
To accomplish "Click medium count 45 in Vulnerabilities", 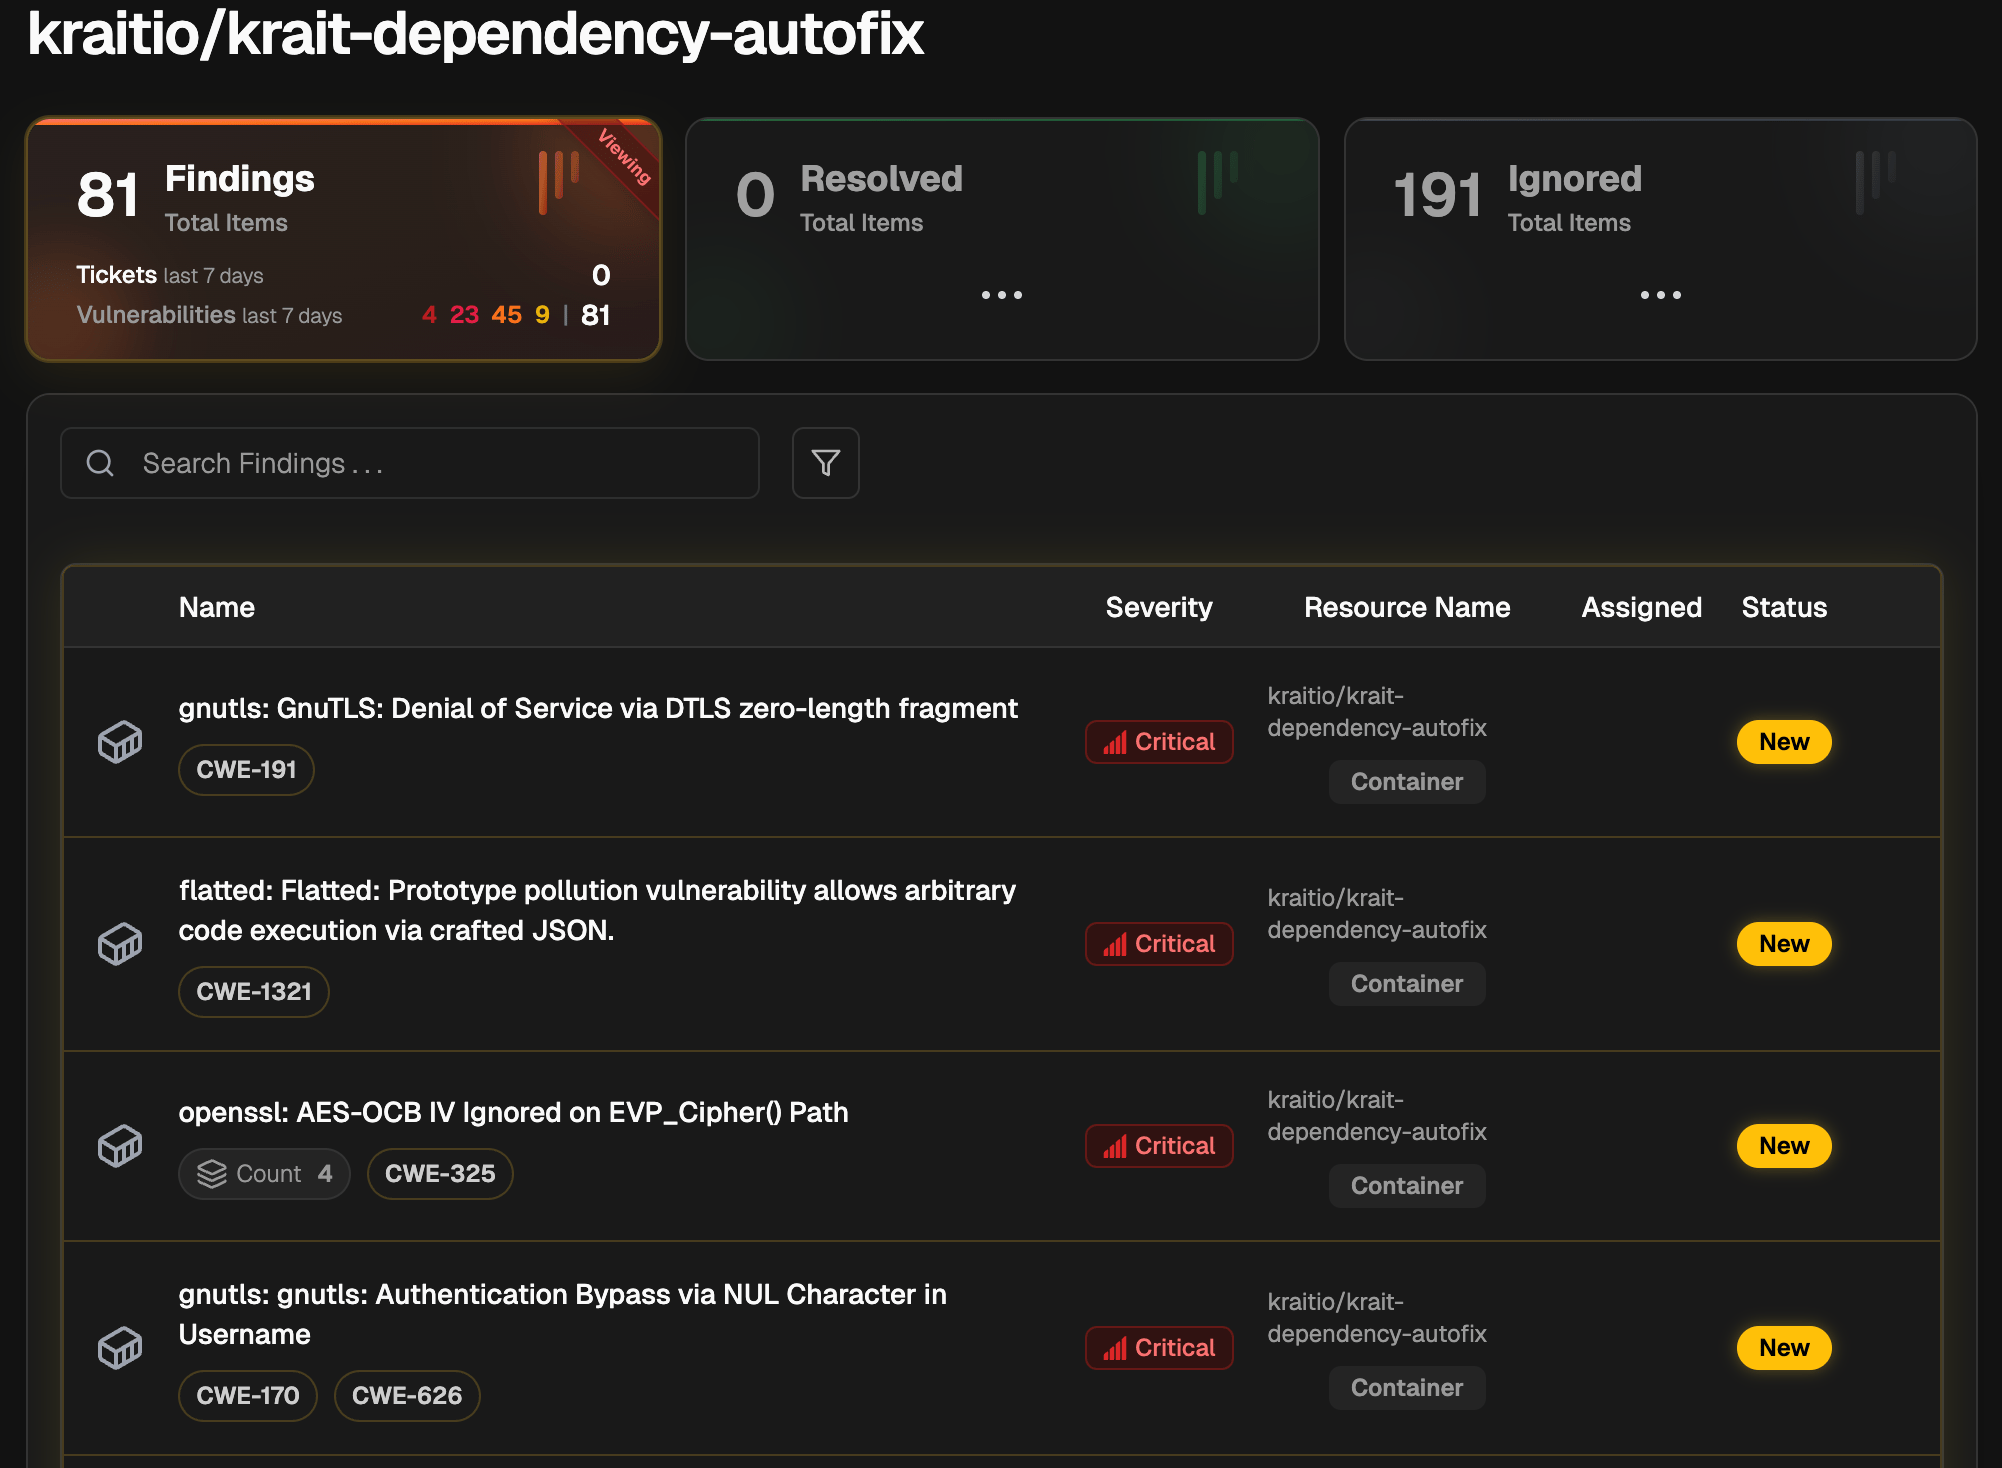I will coord(507,315).
